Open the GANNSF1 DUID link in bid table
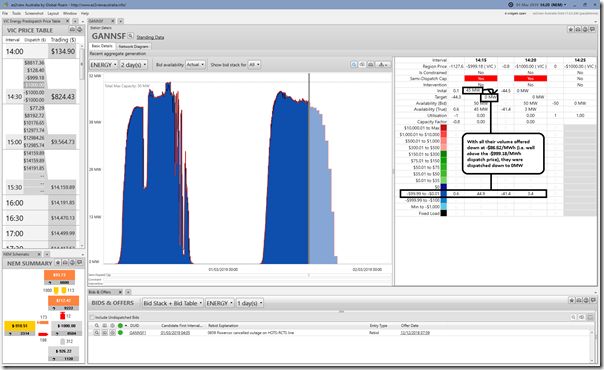This screenshot has height=370, width=604. (x=138, y=333)
